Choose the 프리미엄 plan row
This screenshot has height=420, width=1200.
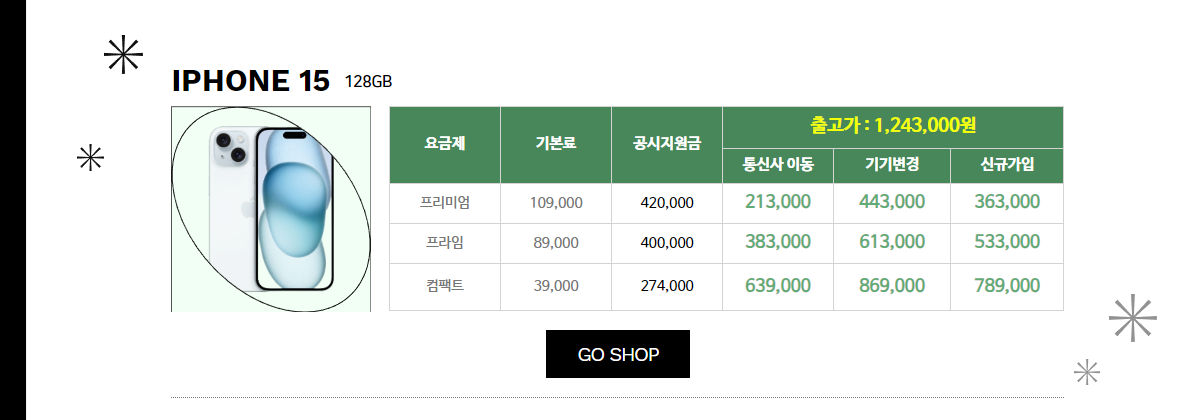tap(727, 203)
